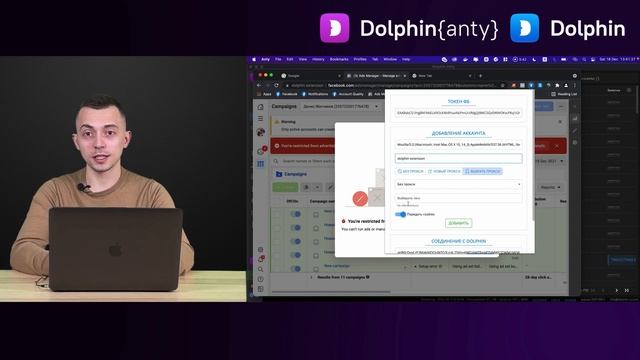Viewport: 640px width, 360px height.
Task: Open the Anty application menu
Action: click(265, 60)
